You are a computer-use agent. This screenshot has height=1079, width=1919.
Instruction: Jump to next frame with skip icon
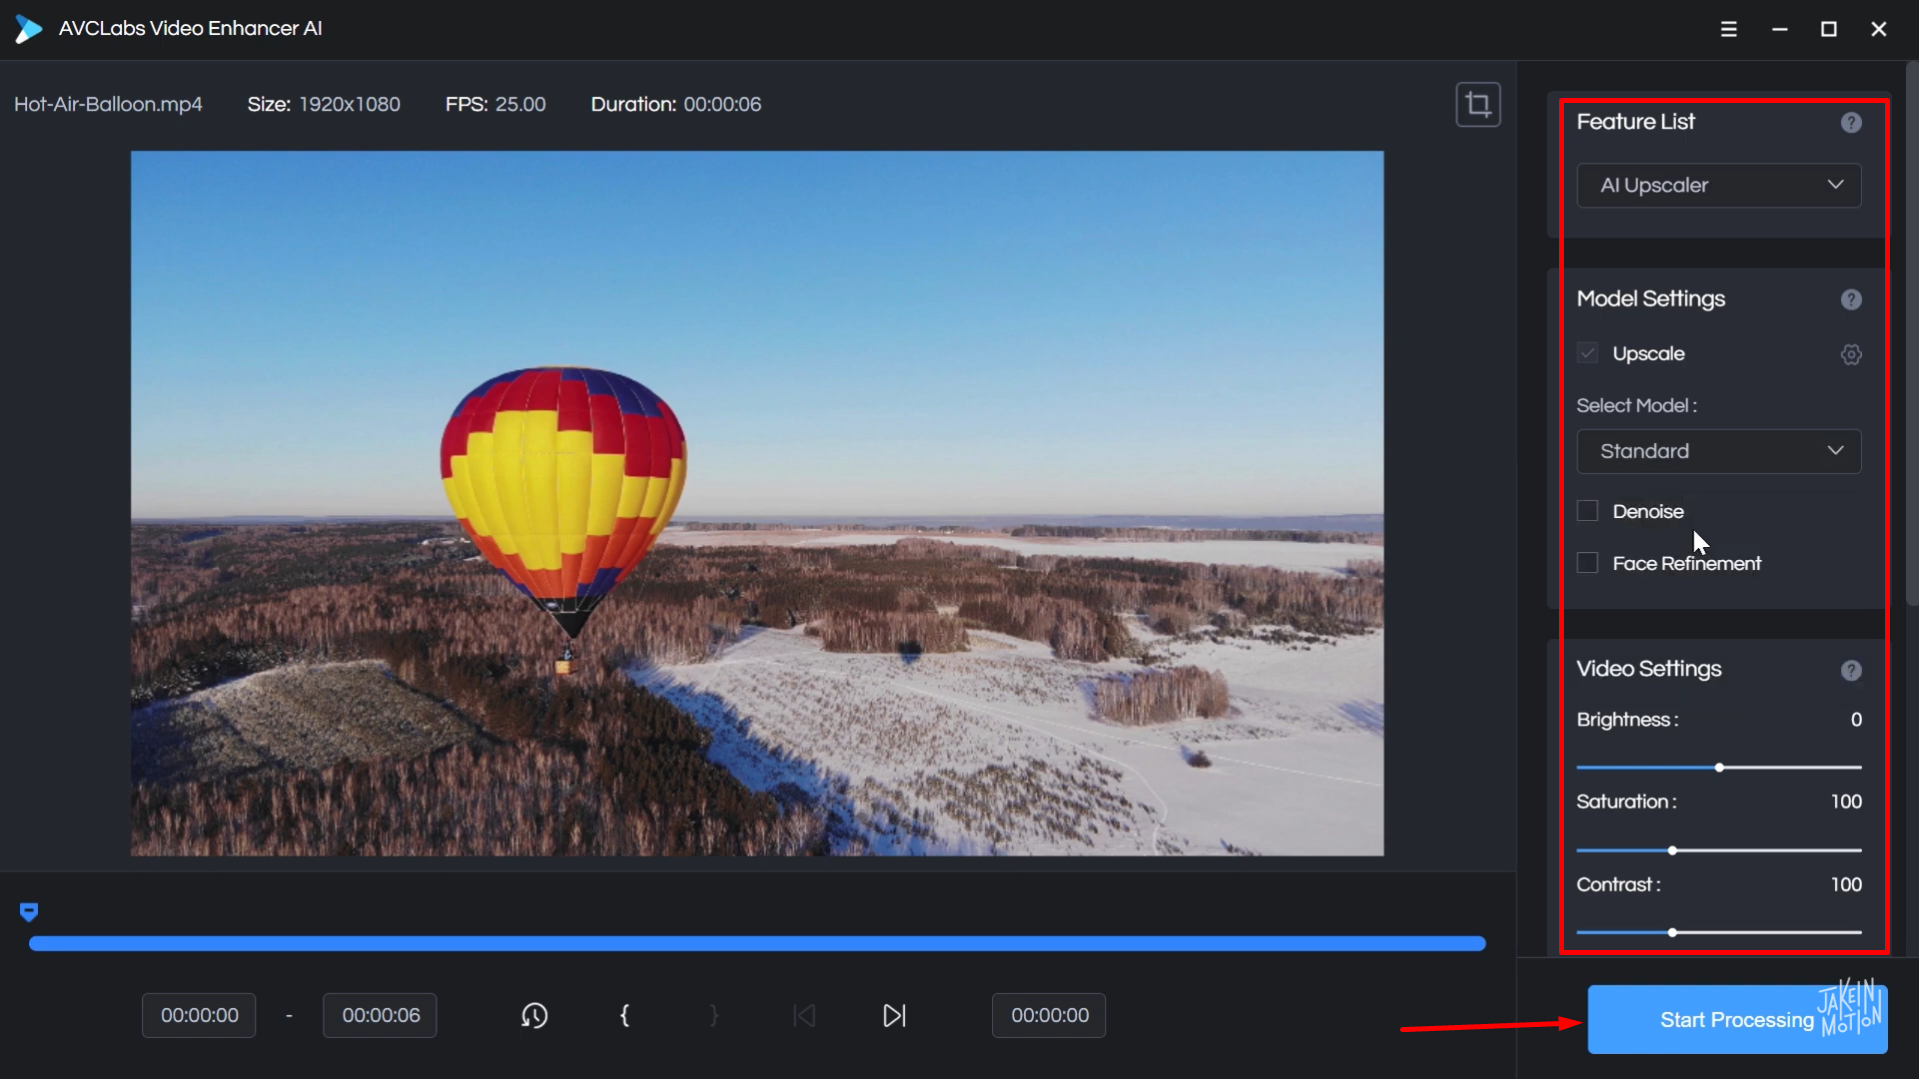[894, 1015]
